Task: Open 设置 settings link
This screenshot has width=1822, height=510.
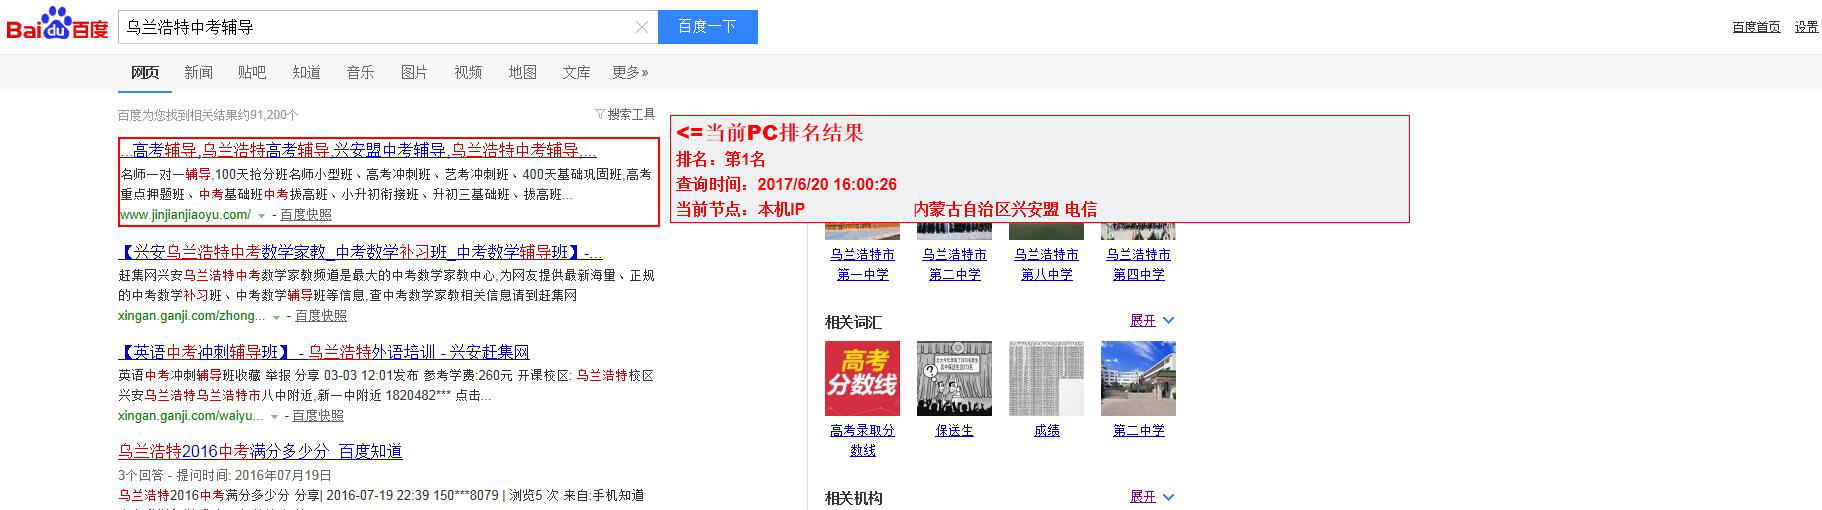Action: [x=1806, y=27]
